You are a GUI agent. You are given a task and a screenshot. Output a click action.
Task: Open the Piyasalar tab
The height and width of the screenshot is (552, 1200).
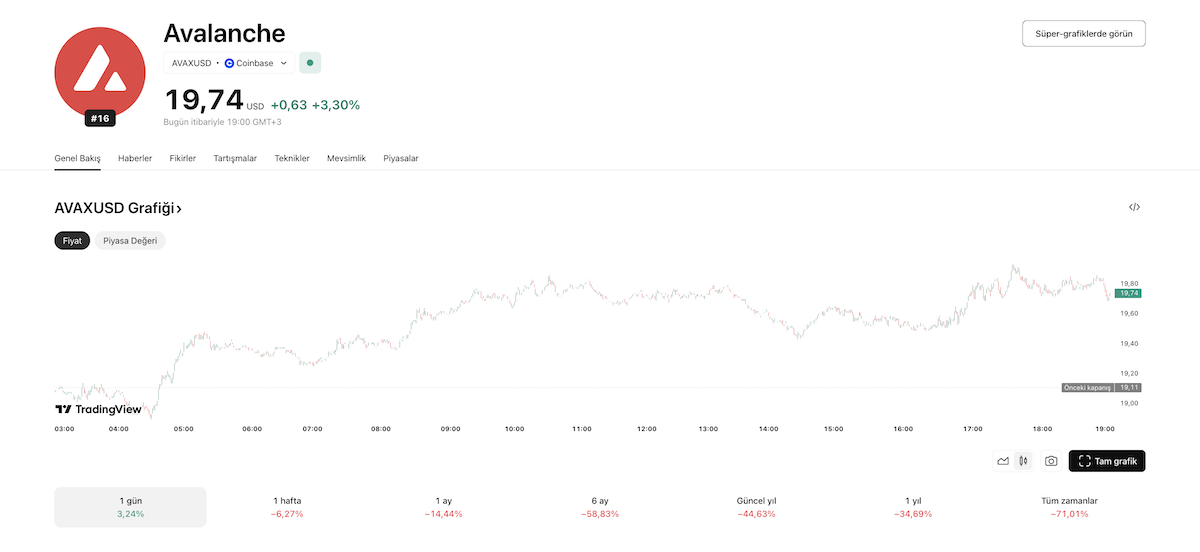tap(401, 158)
